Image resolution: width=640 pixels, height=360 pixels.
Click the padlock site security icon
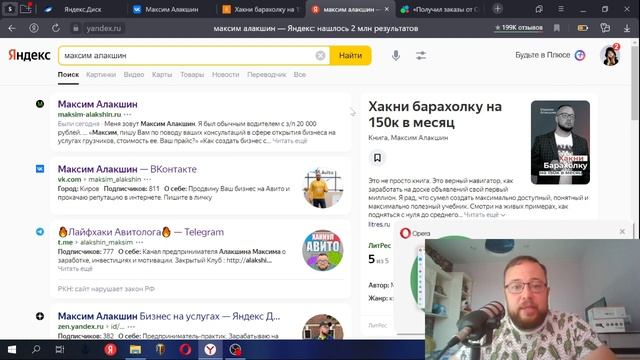tap(76, 28)
